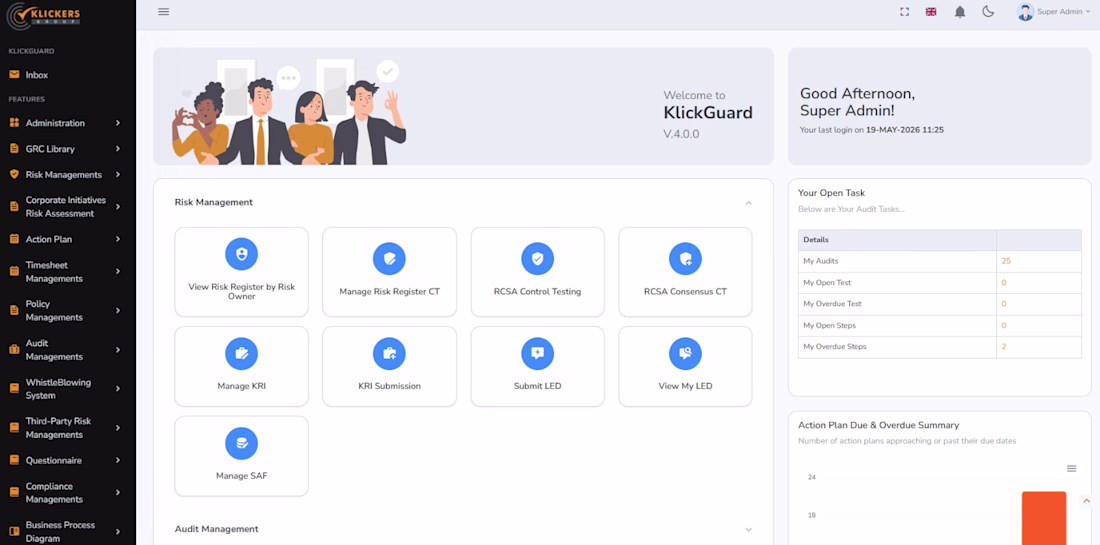Click the GRC Library document icon
The width and height of the screenshot is (1100, 545).
(x=14, y=149)
